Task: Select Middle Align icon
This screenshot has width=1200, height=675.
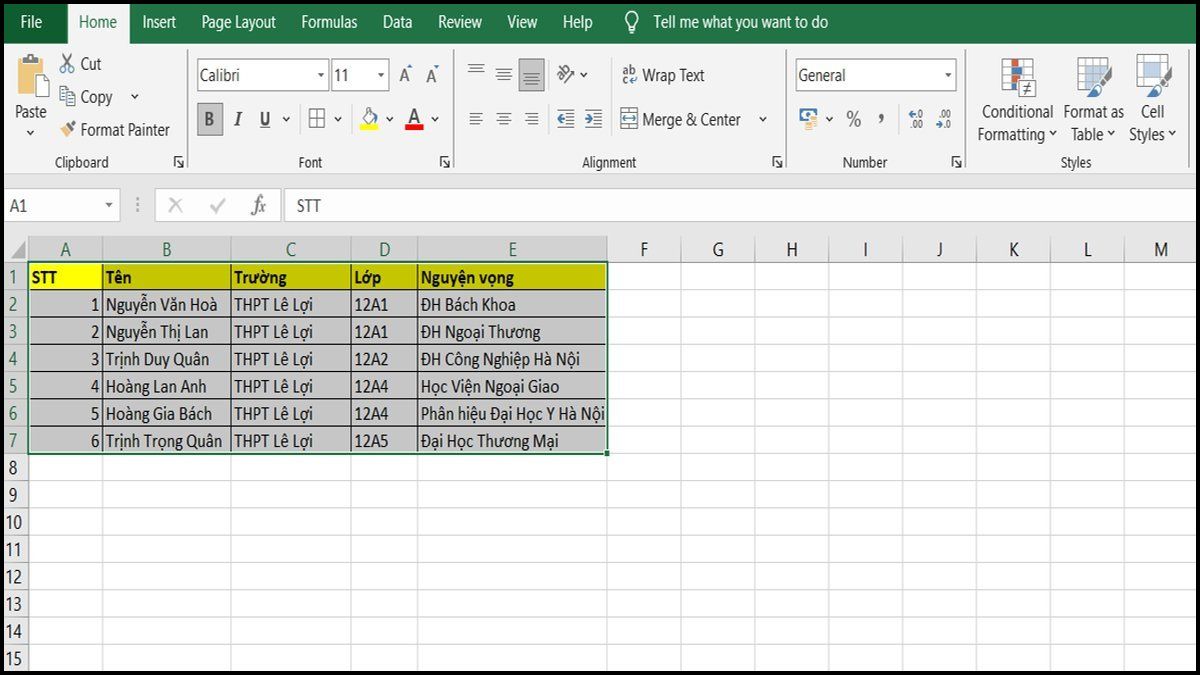Action: tap(504, 74)
